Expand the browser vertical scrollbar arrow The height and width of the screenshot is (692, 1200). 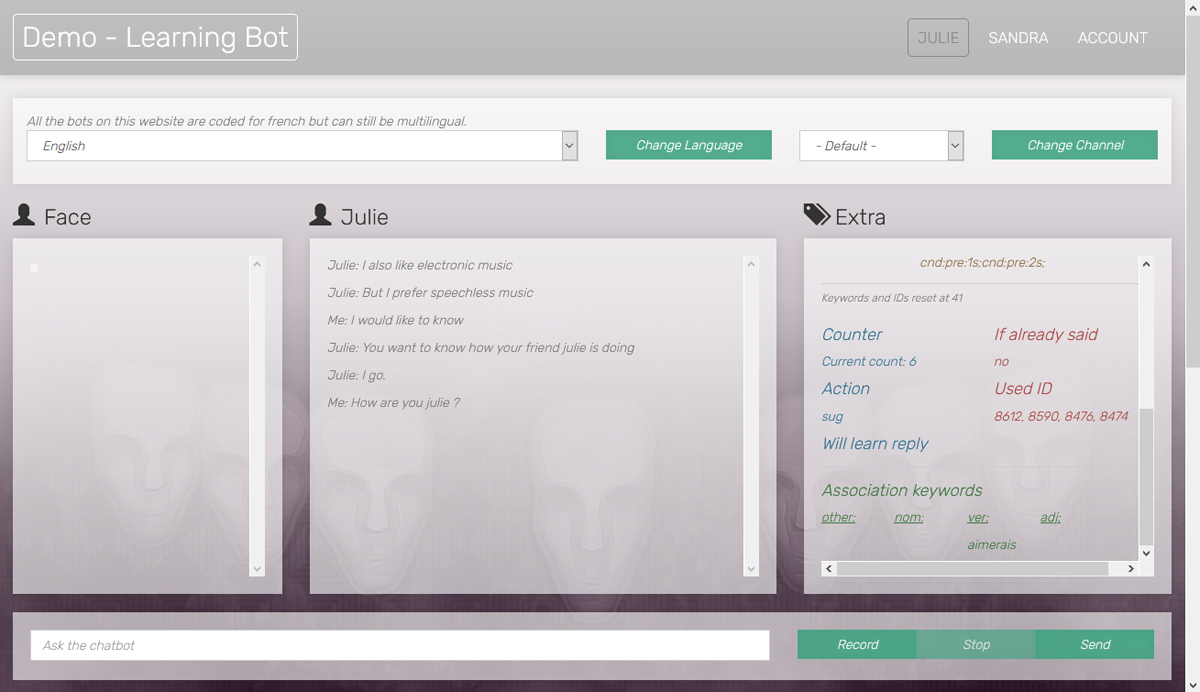(1194, 7)
